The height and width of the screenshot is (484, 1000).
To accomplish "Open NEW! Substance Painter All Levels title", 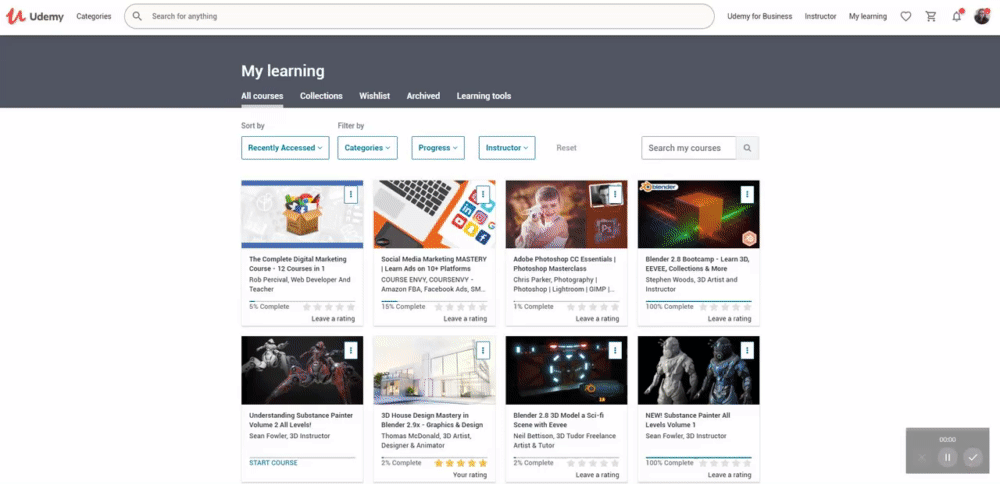I will click(688, 420).
